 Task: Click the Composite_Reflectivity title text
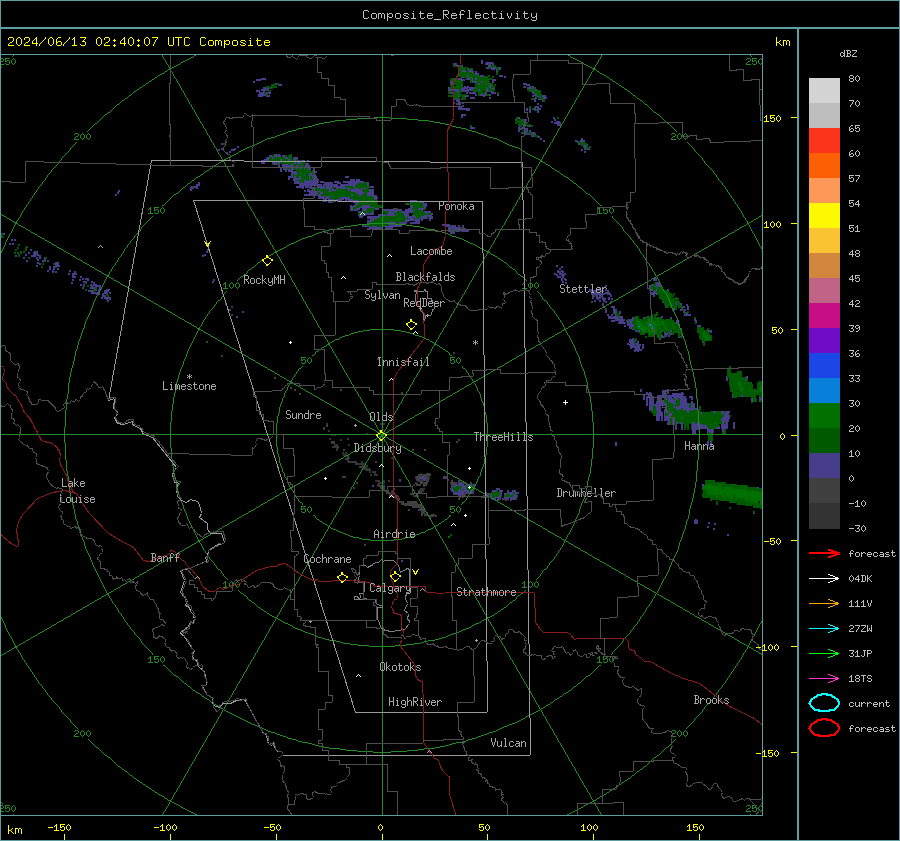(x=449, y=15)
